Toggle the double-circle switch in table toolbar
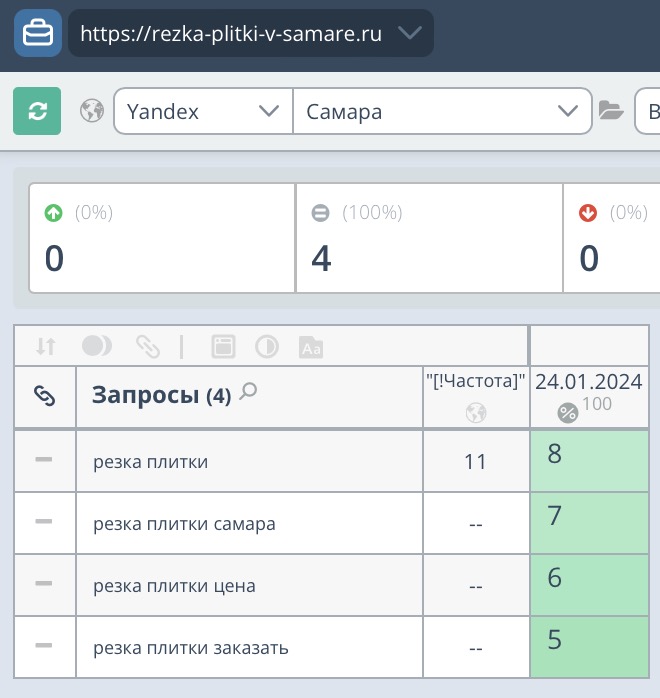The width and height of the screenshot is (660, 698). click(x=96, y=346)
